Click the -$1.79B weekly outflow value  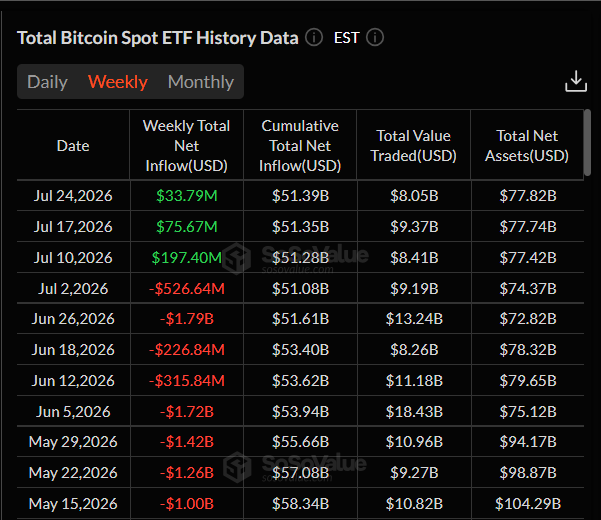coord(187,319)
